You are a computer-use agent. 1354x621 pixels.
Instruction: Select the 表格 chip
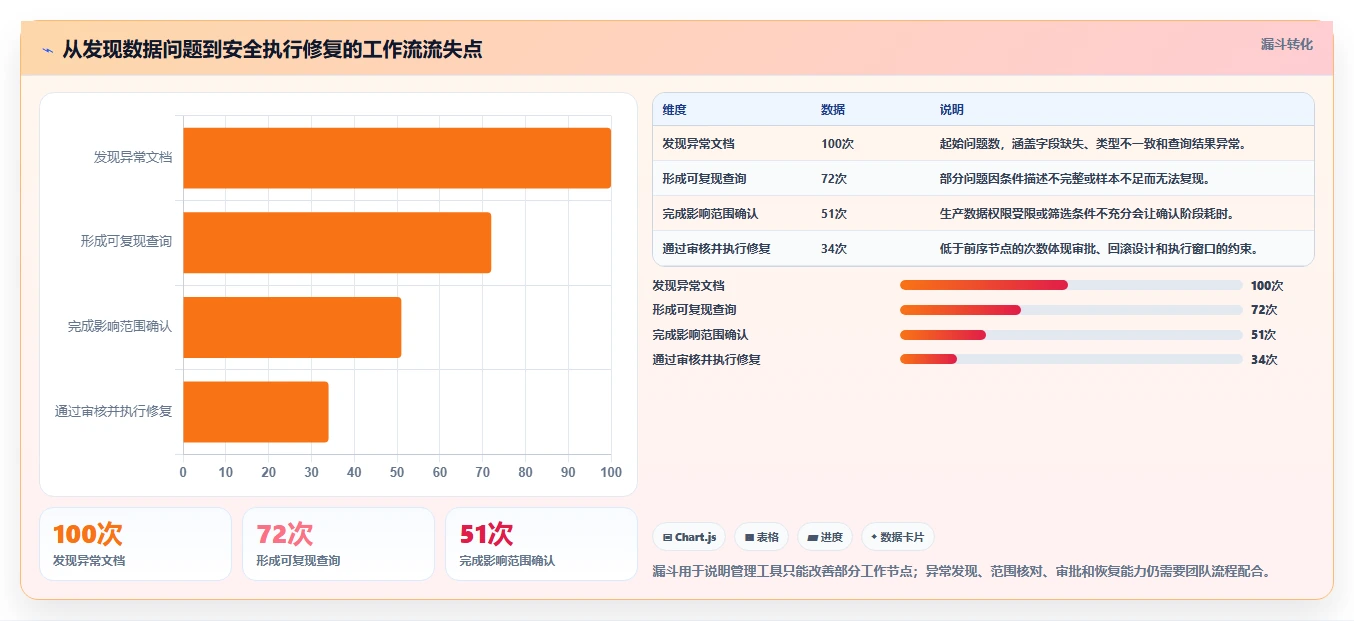762,537
